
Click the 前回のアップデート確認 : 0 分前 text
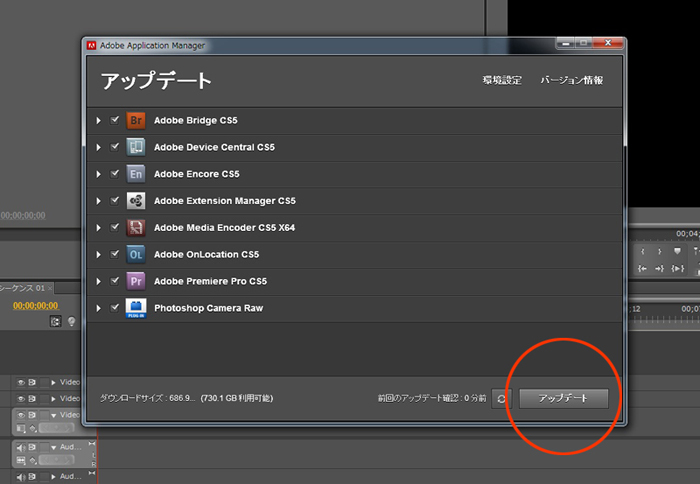(432, 398)
